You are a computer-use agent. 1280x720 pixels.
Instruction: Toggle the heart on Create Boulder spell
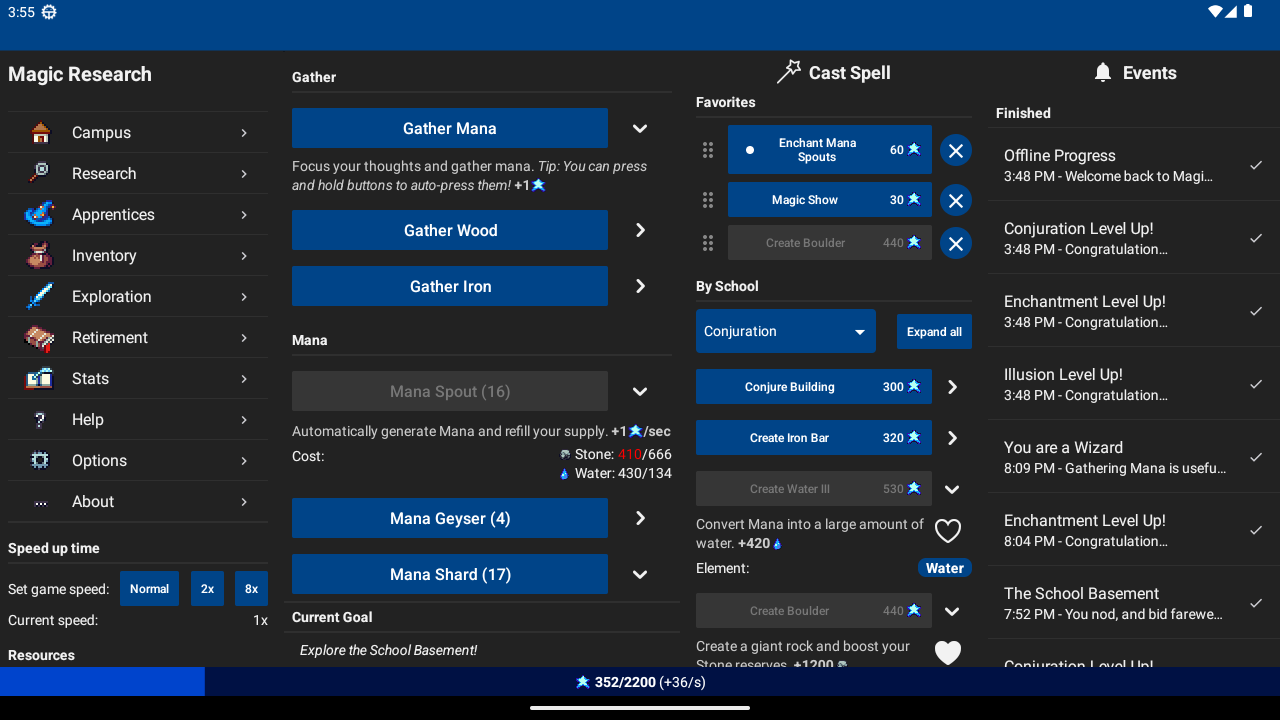(947, 652)
